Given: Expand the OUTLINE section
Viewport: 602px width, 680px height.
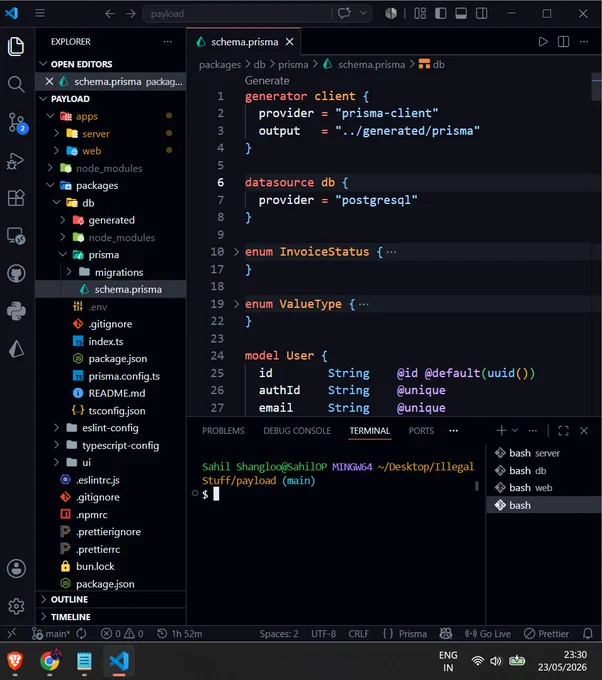Looking at the screenshot, I should pyautogui.click(x=43, y=599).
